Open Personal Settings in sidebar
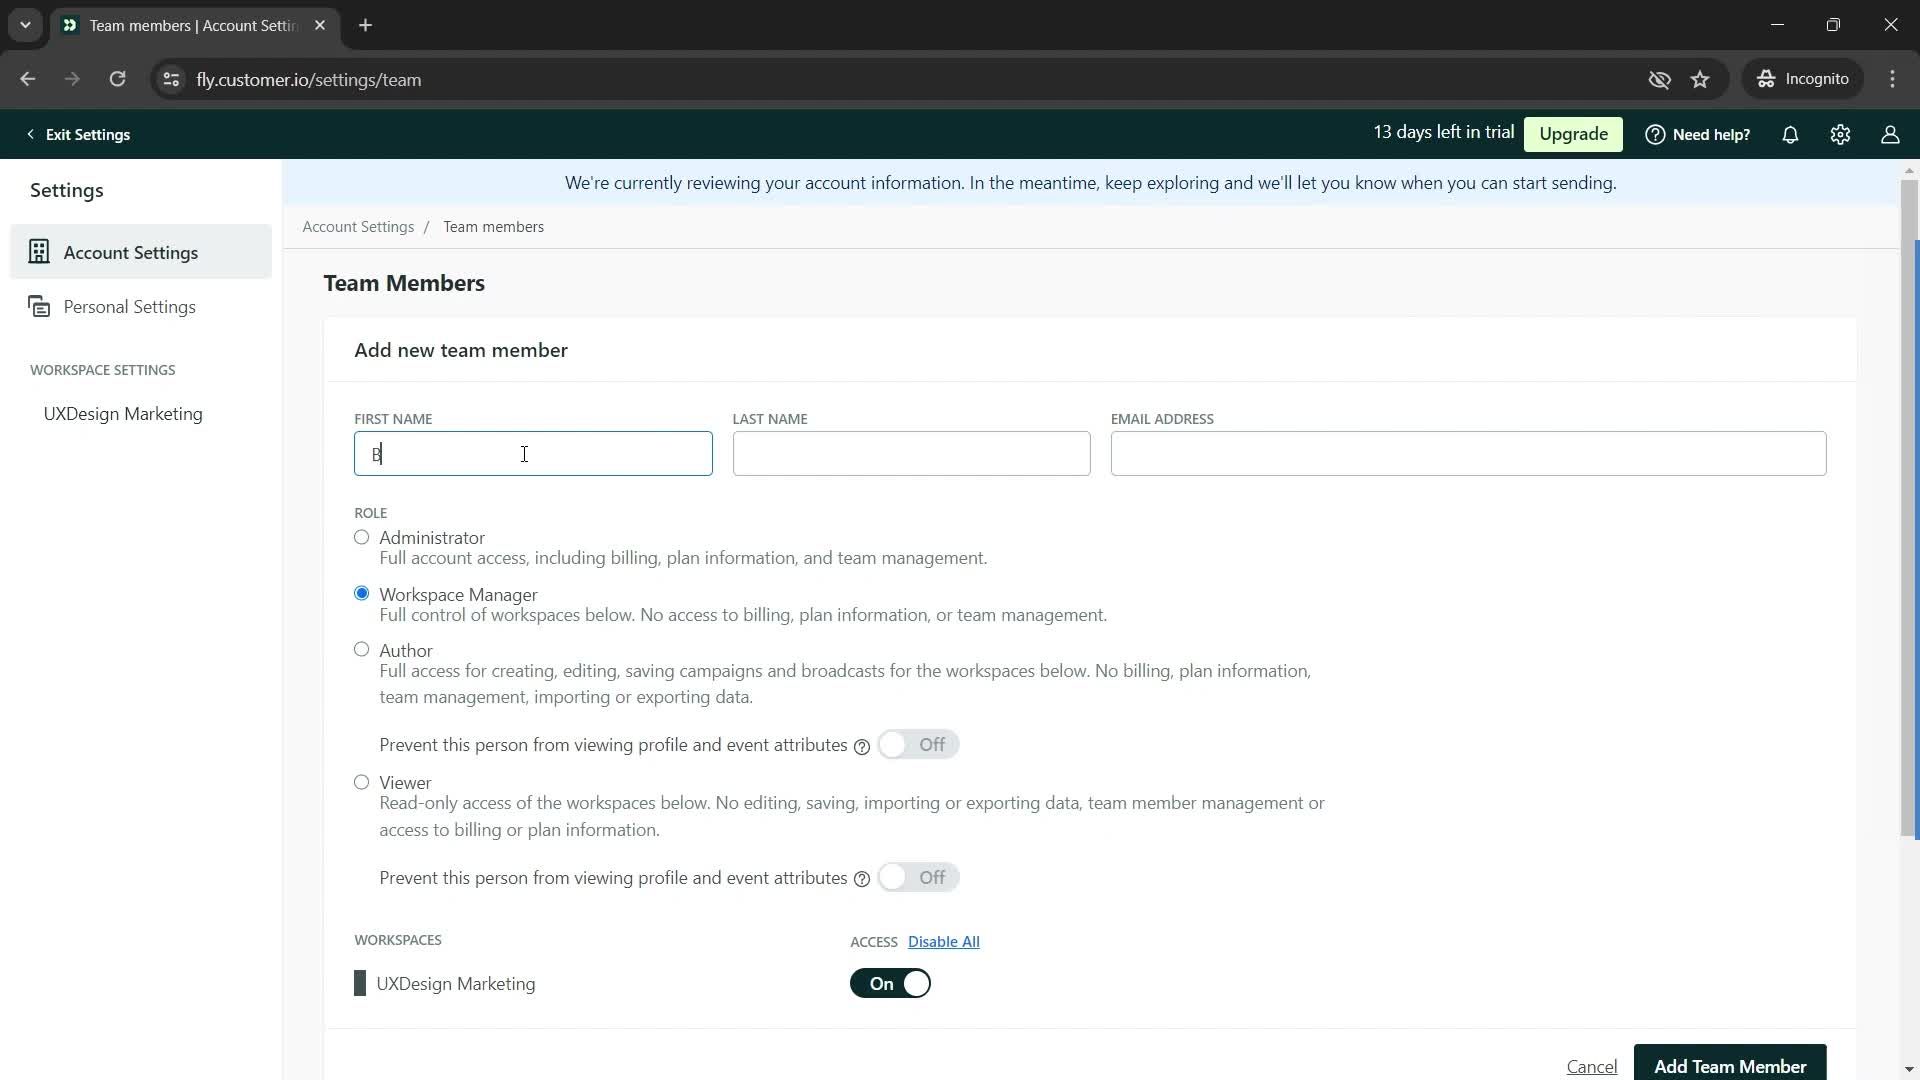The height and width of the screenshot is (1080, 1920). [x=141, y=306]
